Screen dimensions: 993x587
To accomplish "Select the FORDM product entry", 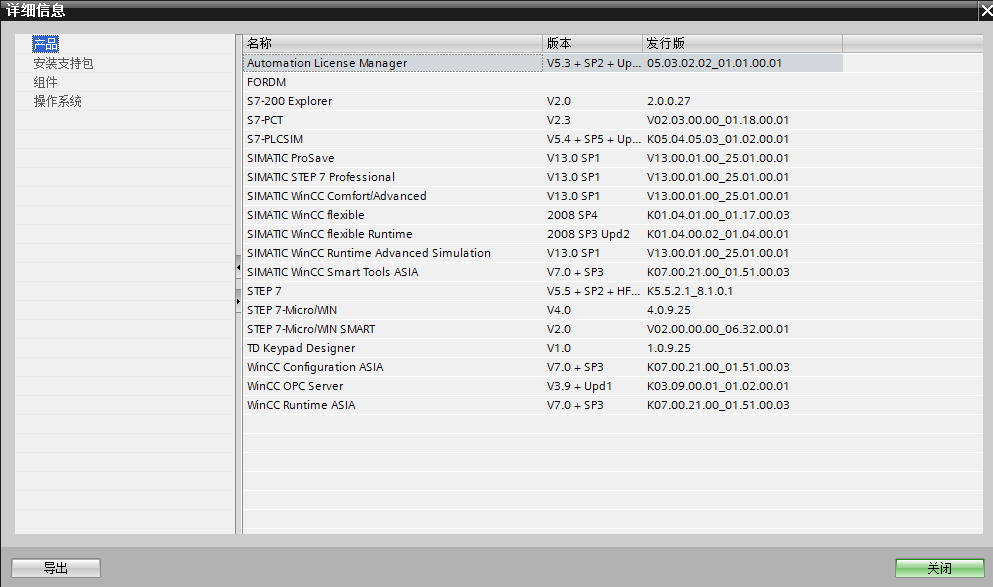I will point(267,82).
